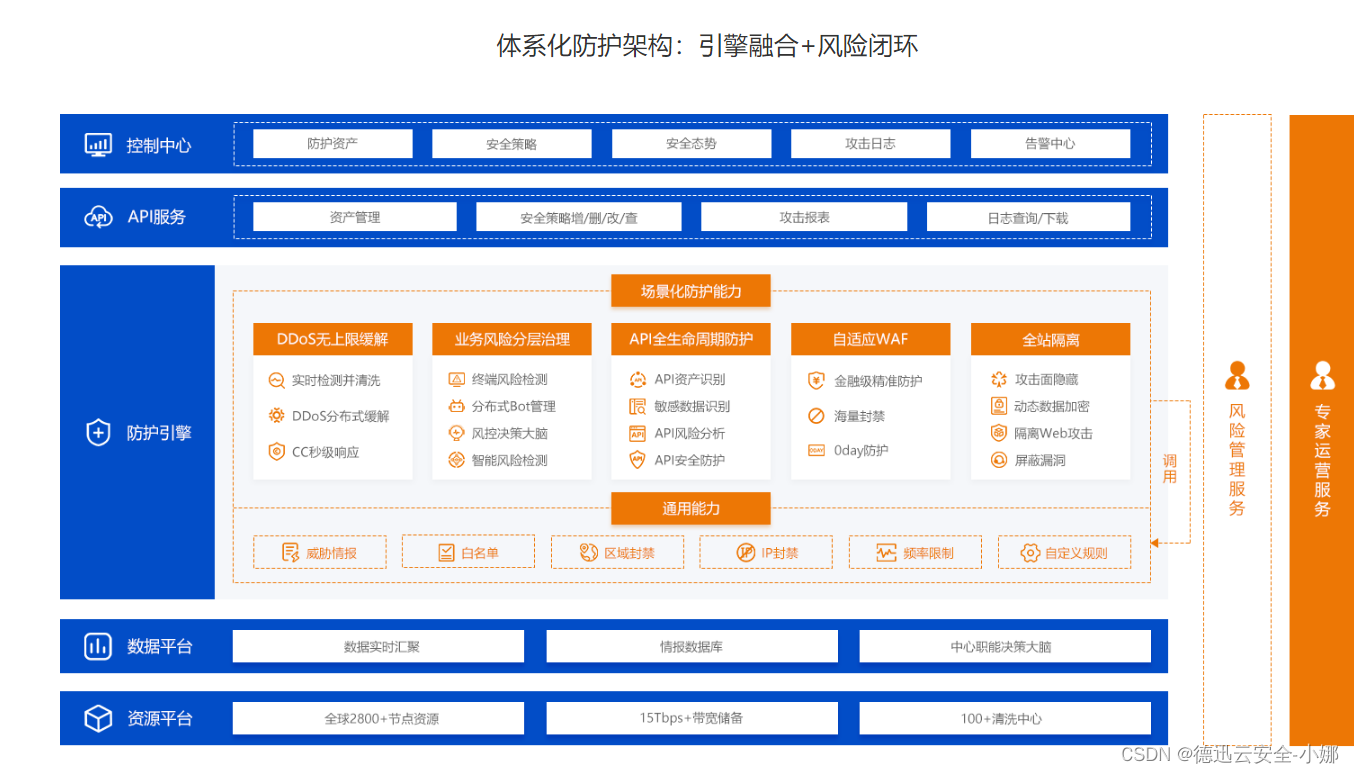Select the 通用能力 orange header

(x=691, y=508)
